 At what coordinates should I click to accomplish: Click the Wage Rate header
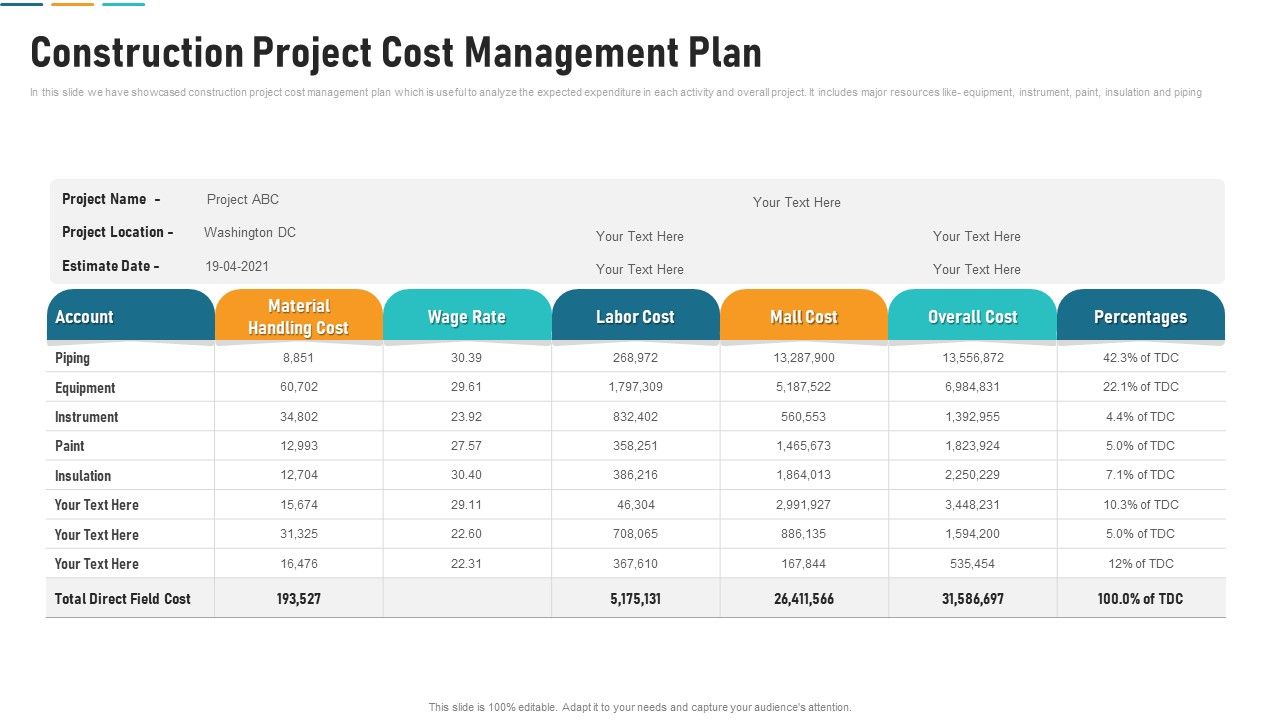coord(467,317)
